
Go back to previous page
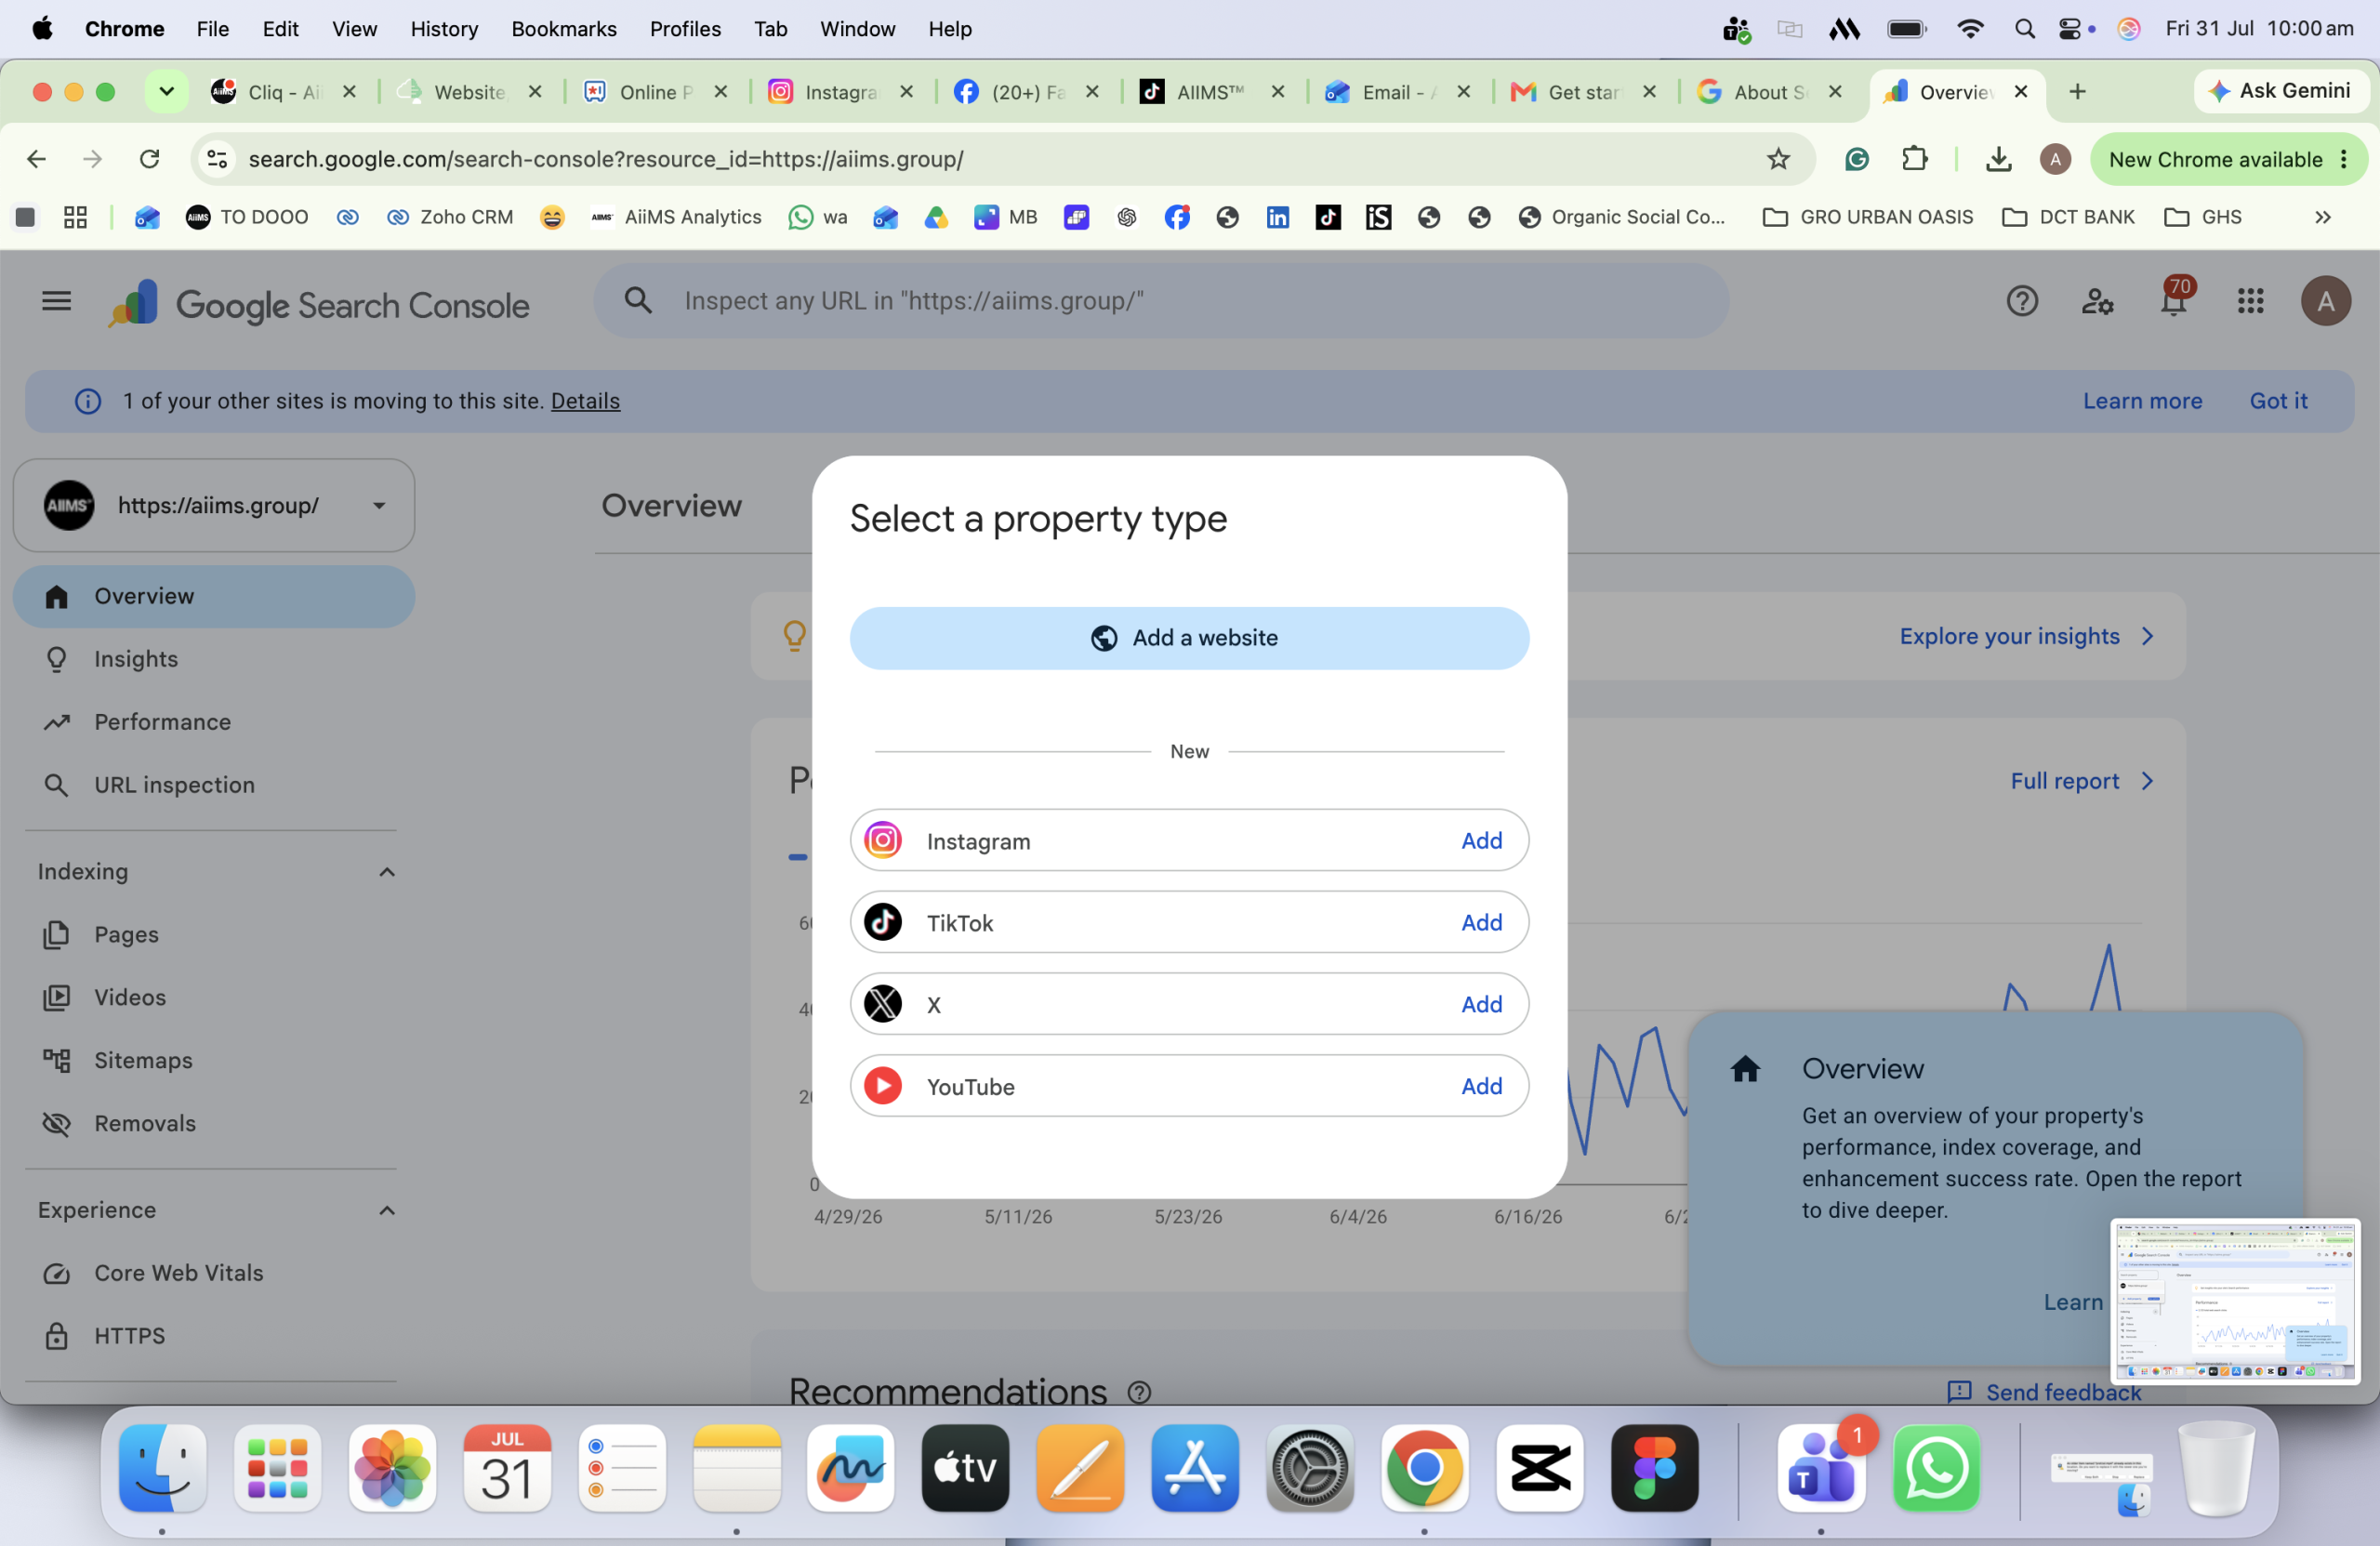click(x=37, y=159)
